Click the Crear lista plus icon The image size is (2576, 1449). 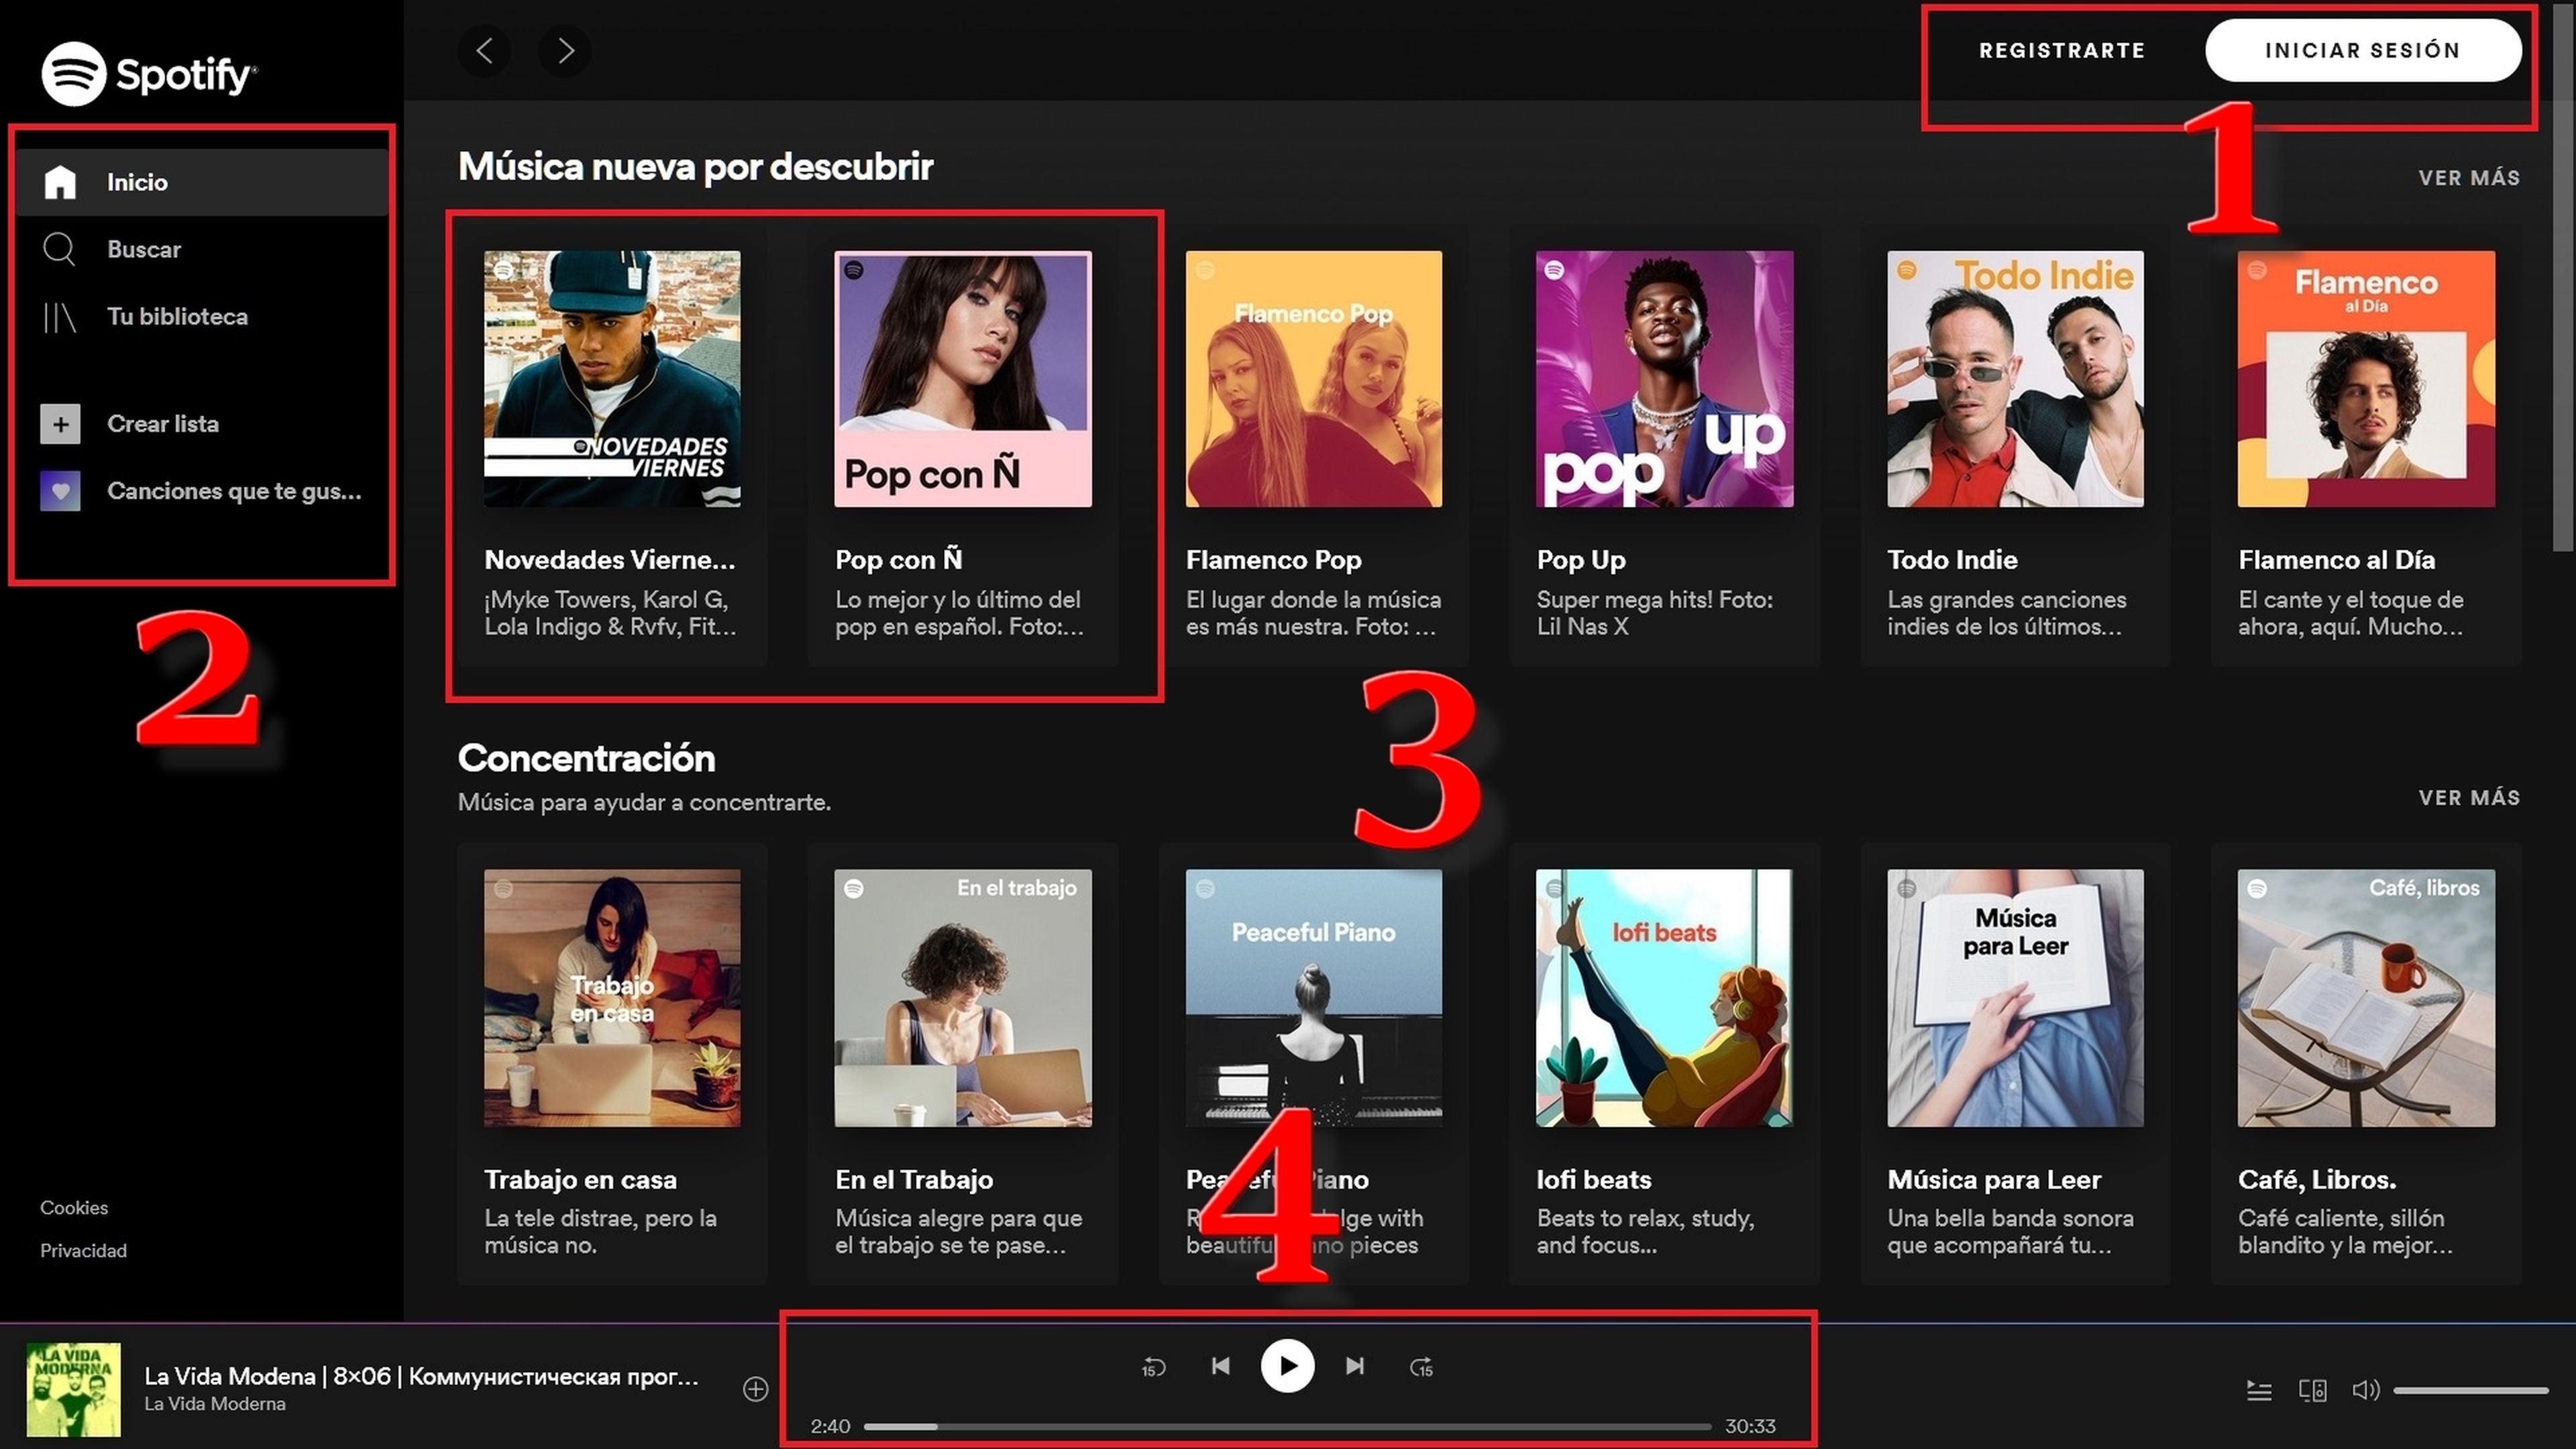60,424
